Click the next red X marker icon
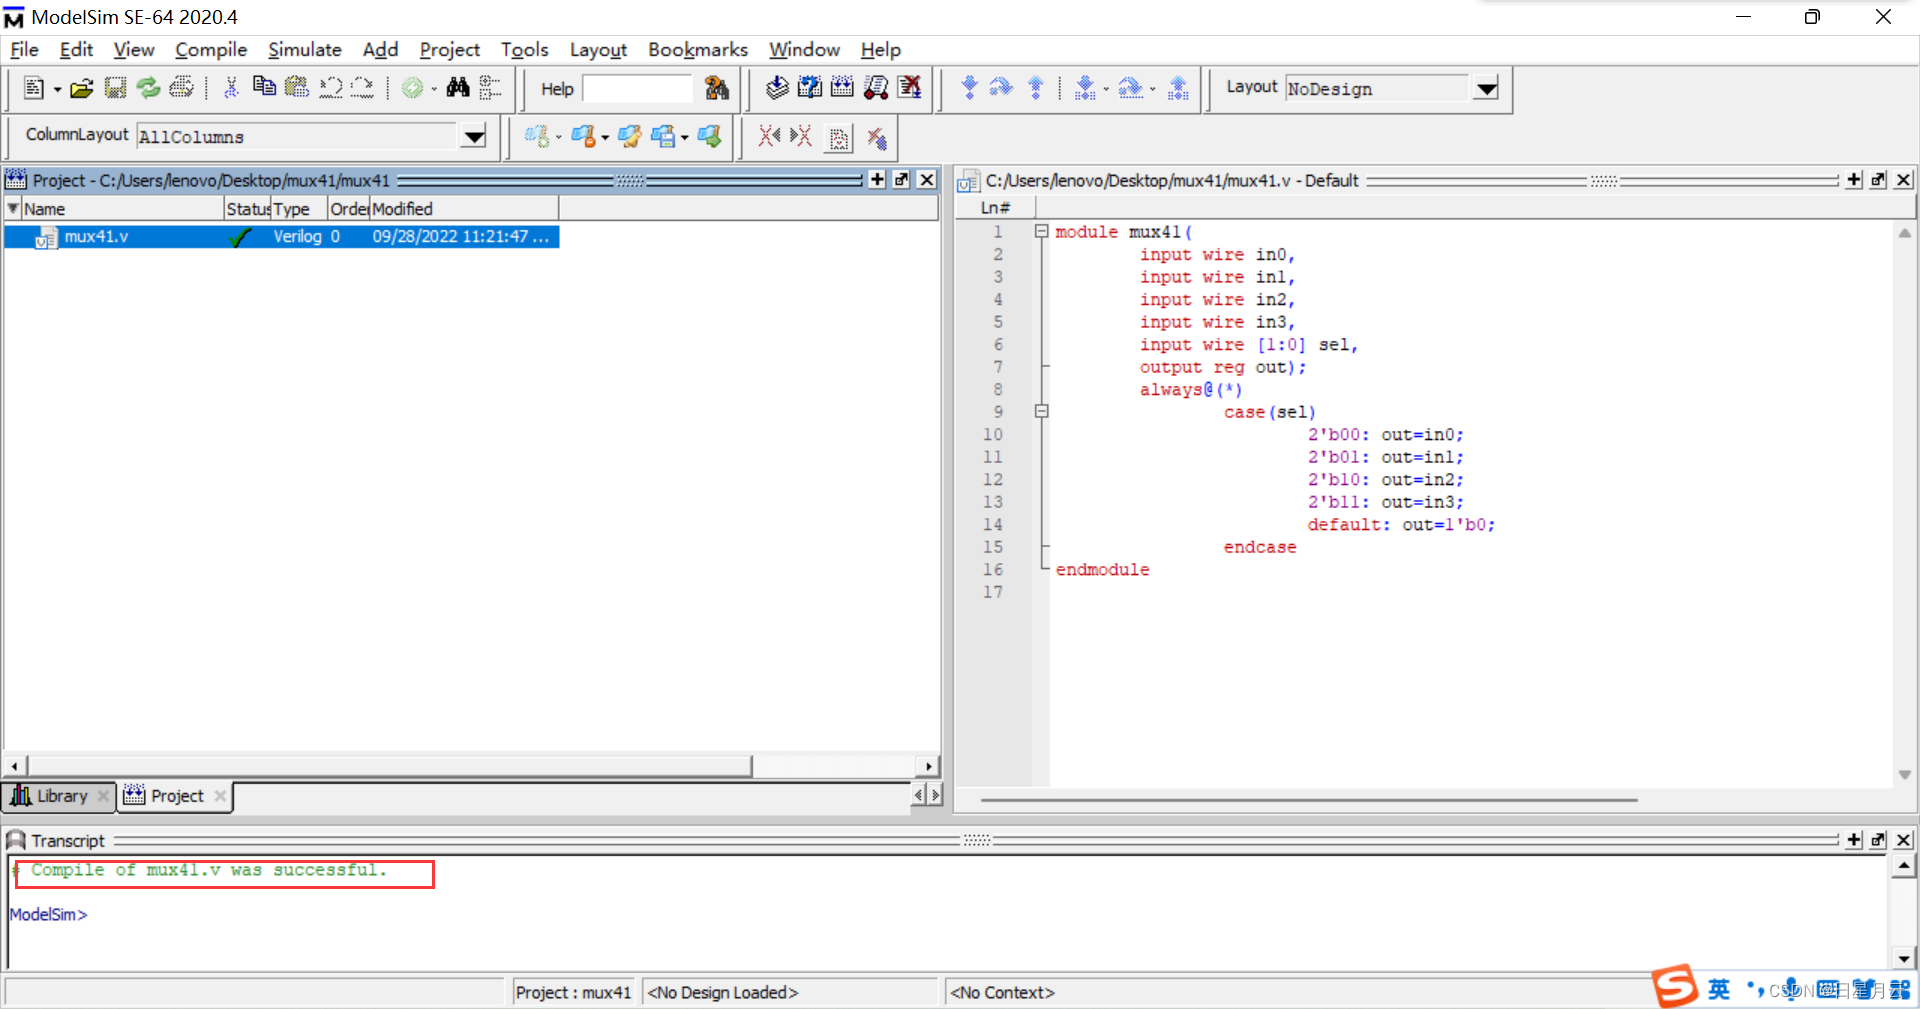Viewport: 1920px width, 1009px height. click(801, 136)
